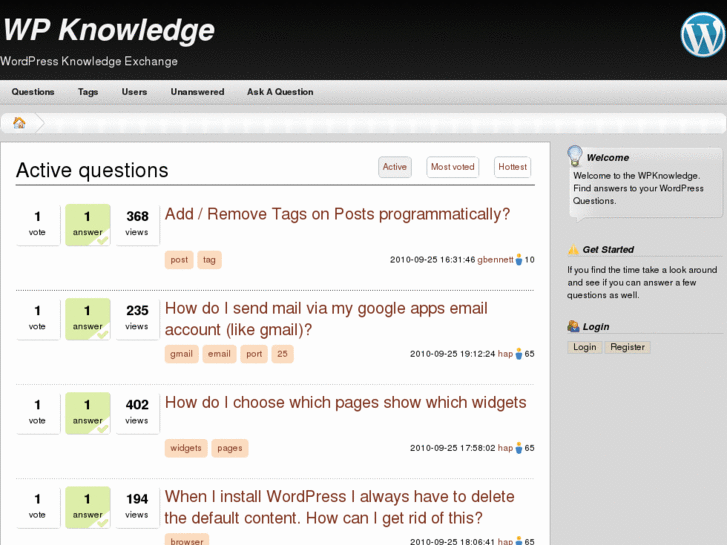
Task: Select the "gmail" tag
Action: 181,354
